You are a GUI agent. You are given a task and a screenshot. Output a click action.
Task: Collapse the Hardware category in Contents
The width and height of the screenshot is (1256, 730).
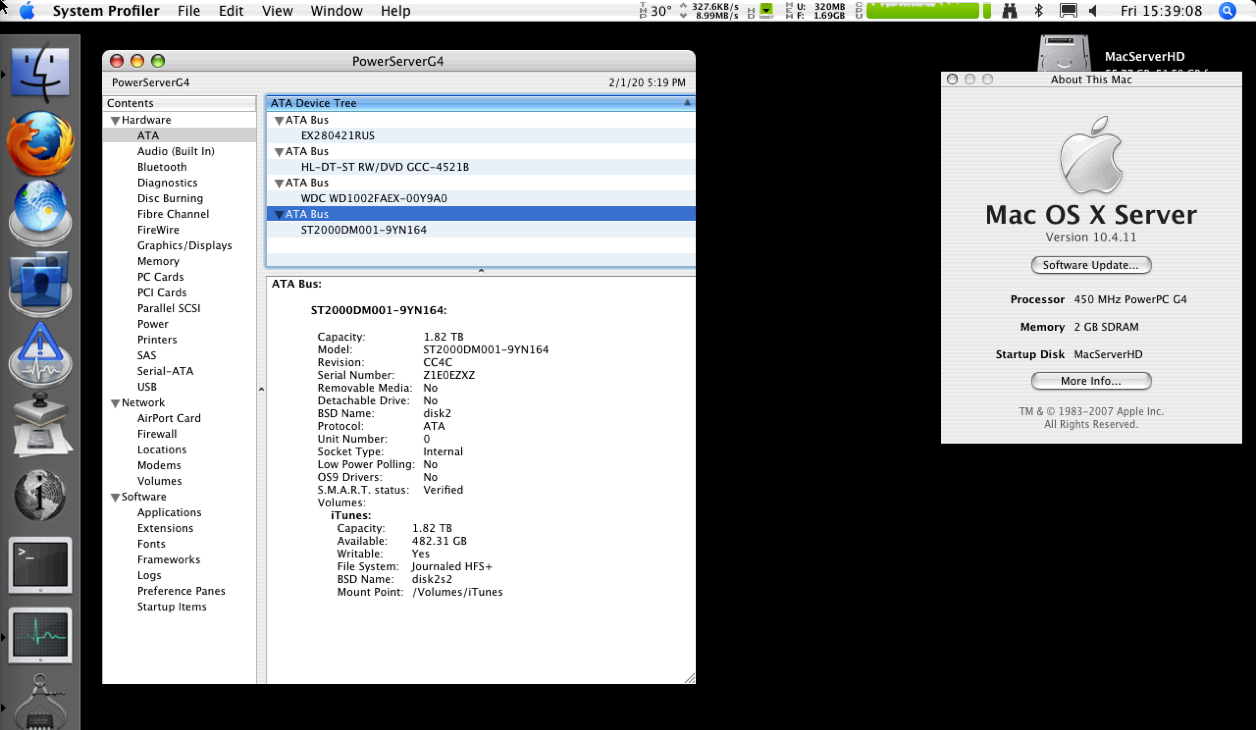(x=115, y=120)
